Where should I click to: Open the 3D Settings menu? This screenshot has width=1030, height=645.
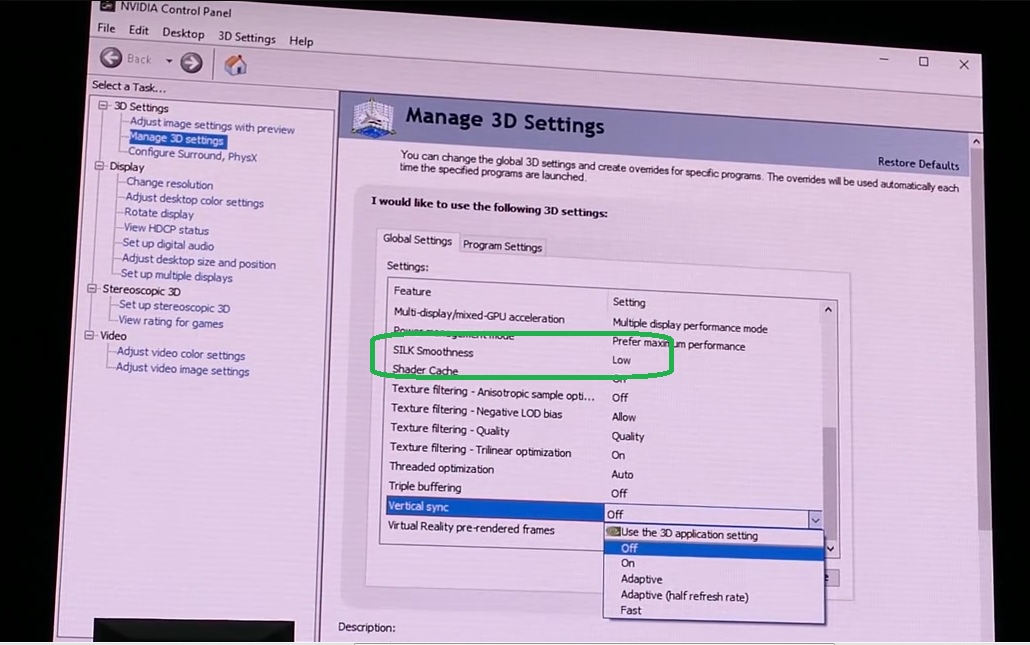(x=246, y=37)
